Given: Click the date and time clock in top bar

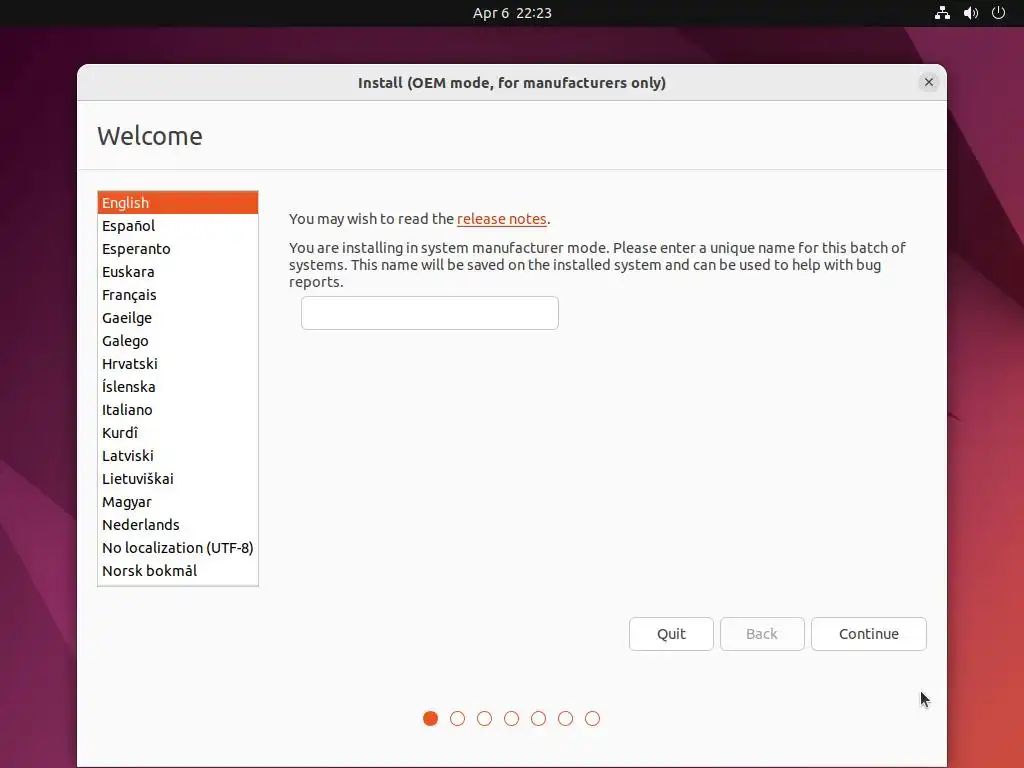Looking at the screenshot, I should tap(512, 13).
